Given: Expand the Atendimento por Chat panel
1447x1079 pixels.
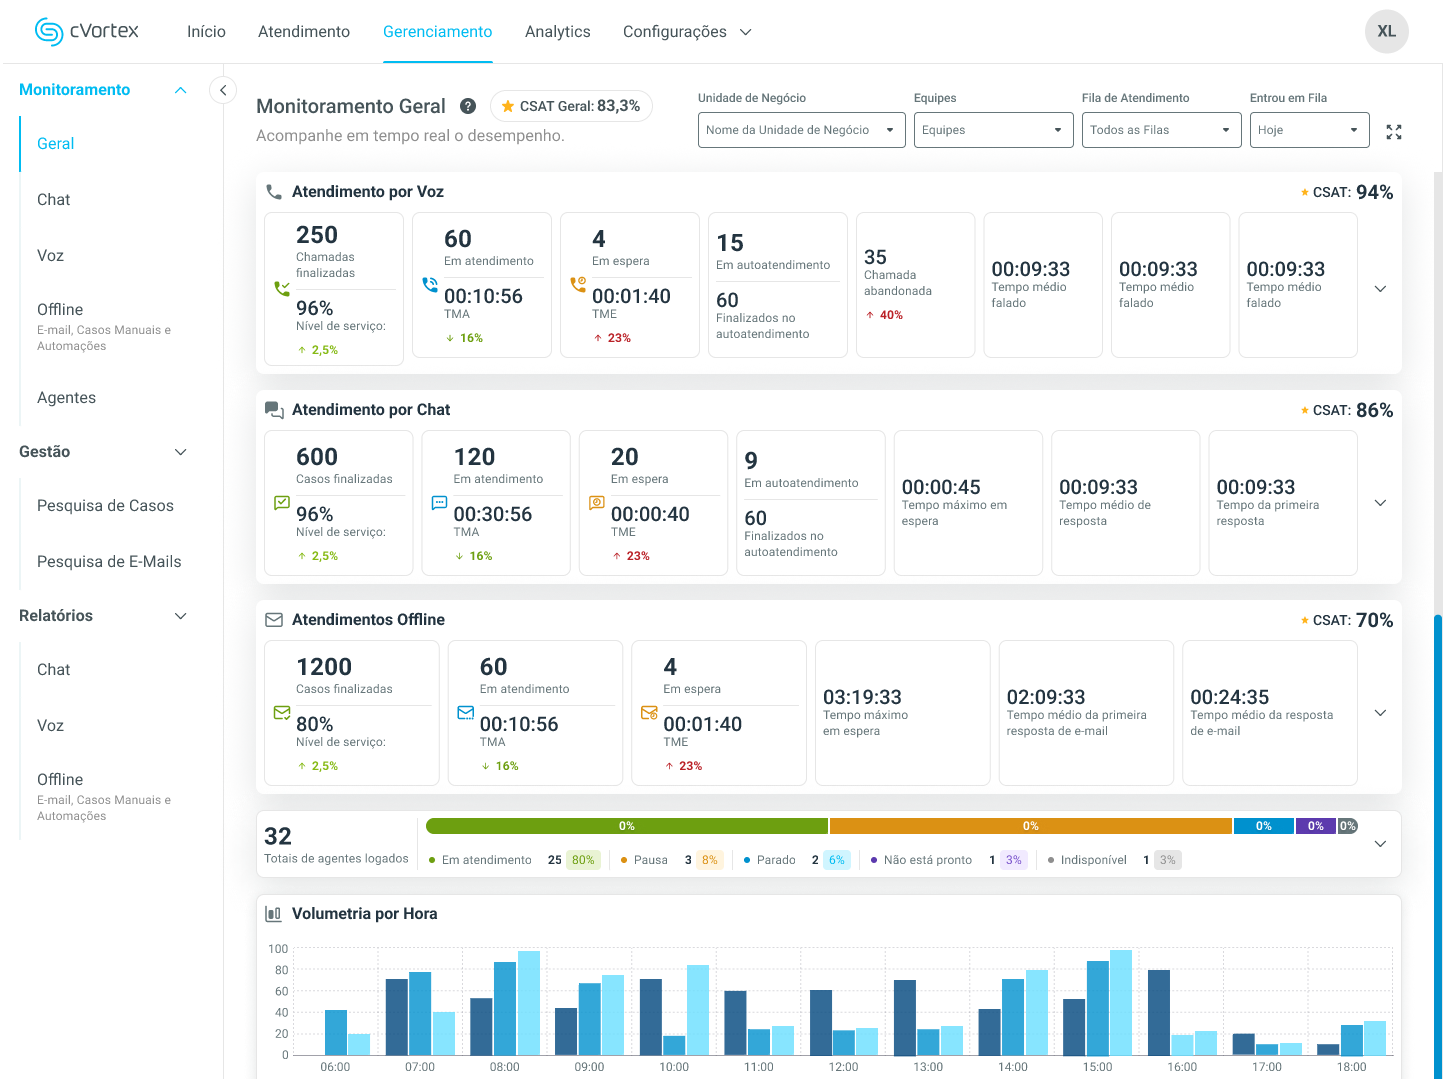Looking at the screenshot, I should (x=1380, y=502).
